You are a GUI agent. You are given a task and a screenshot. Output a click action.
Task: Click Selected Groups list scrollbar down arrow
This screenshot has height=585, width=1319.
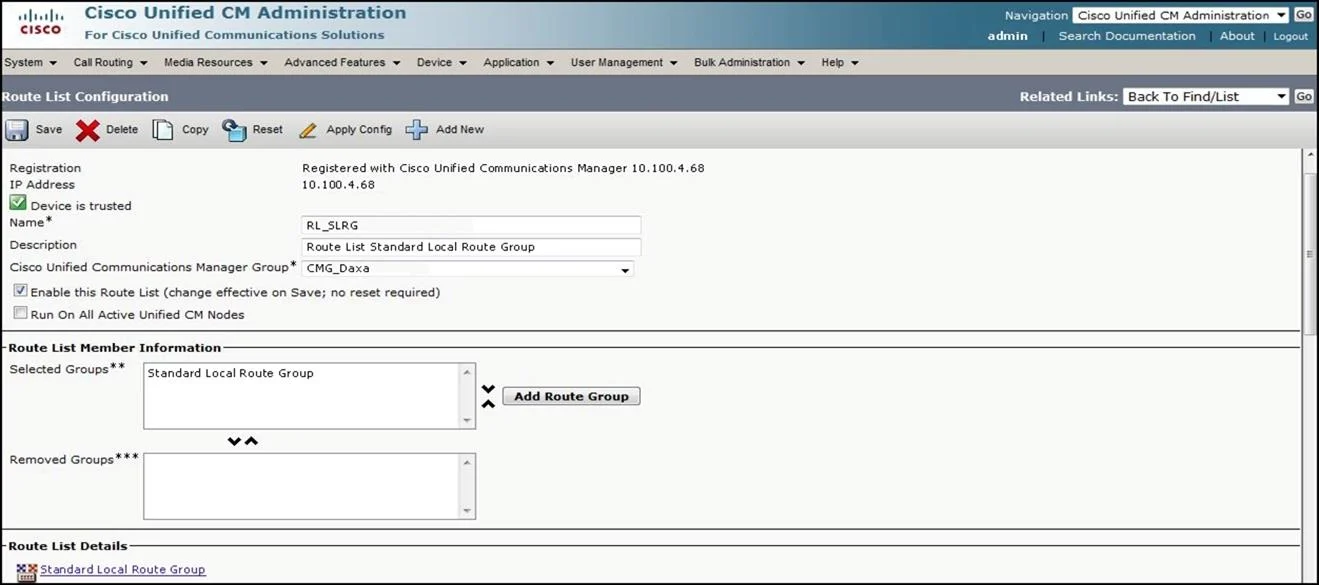[467, 421]
